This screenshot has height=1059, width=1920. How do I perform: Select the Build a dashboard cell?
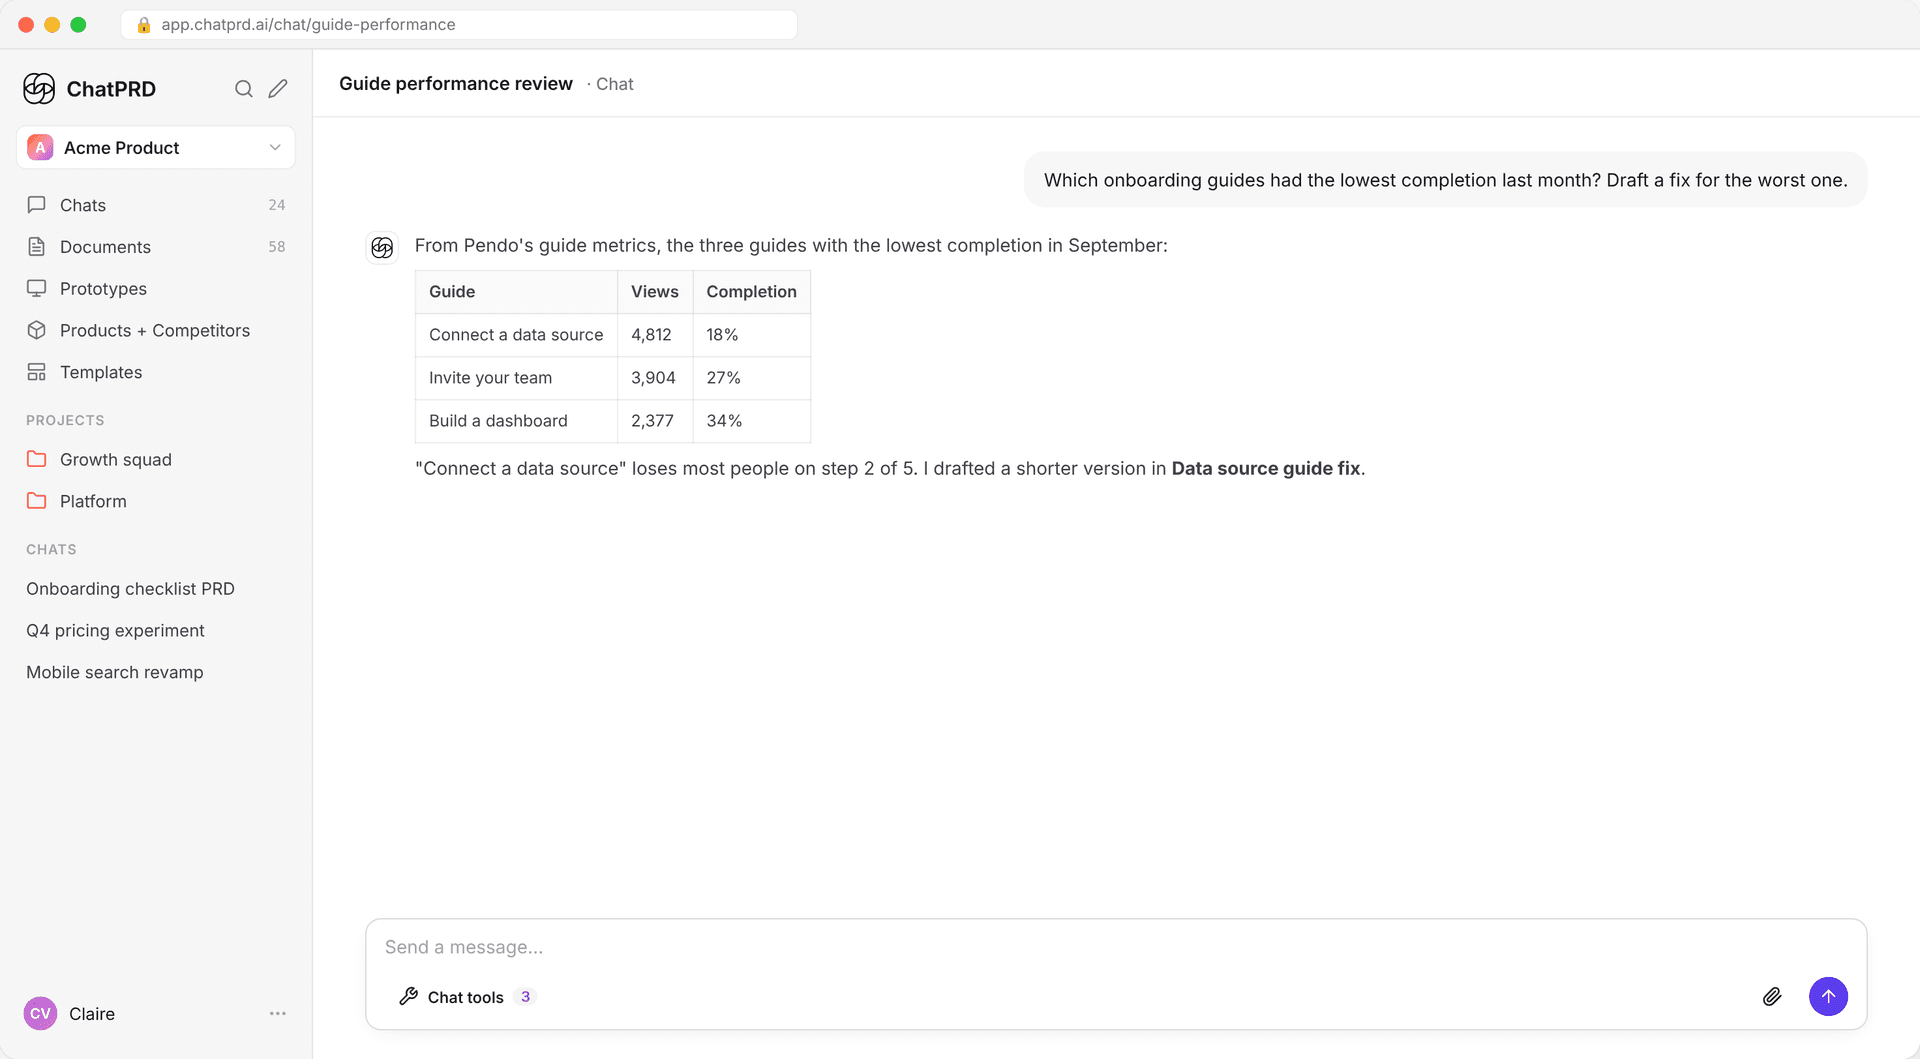516,421
